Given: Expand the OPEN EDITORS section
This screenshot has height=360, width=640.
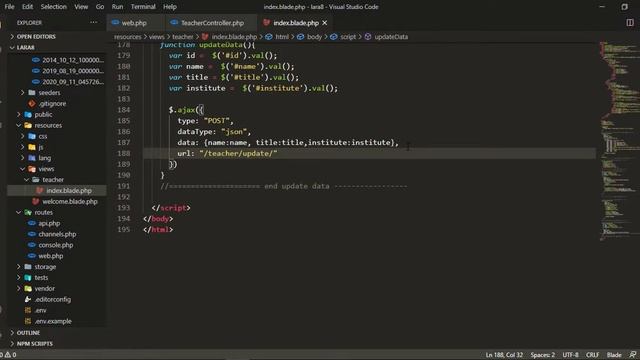Looking at the screenshot, I should pos(36,36).
